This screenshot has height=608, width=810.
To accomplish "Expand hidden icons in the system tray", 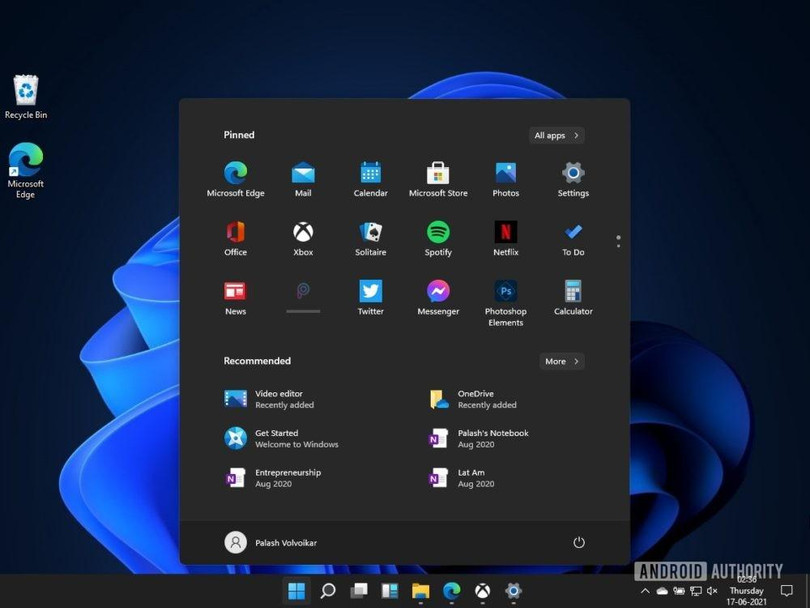I will pyautogui.click(x=644, y=590).
